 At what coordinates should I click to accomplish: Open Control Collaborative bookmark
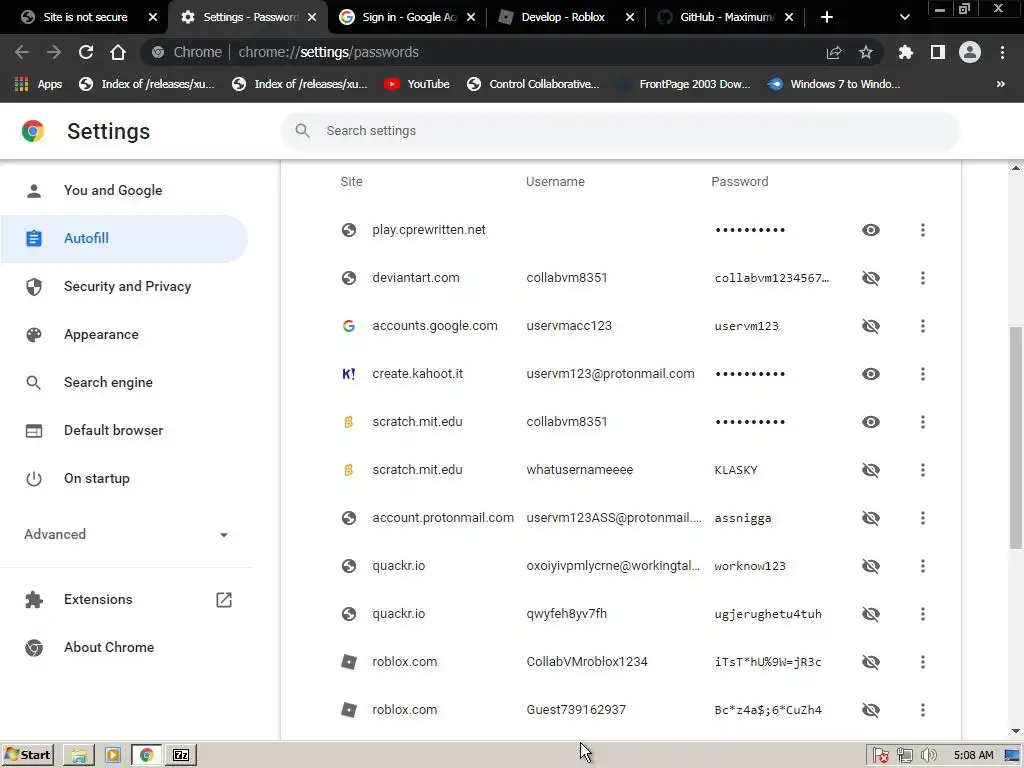(x=533, y=84)
